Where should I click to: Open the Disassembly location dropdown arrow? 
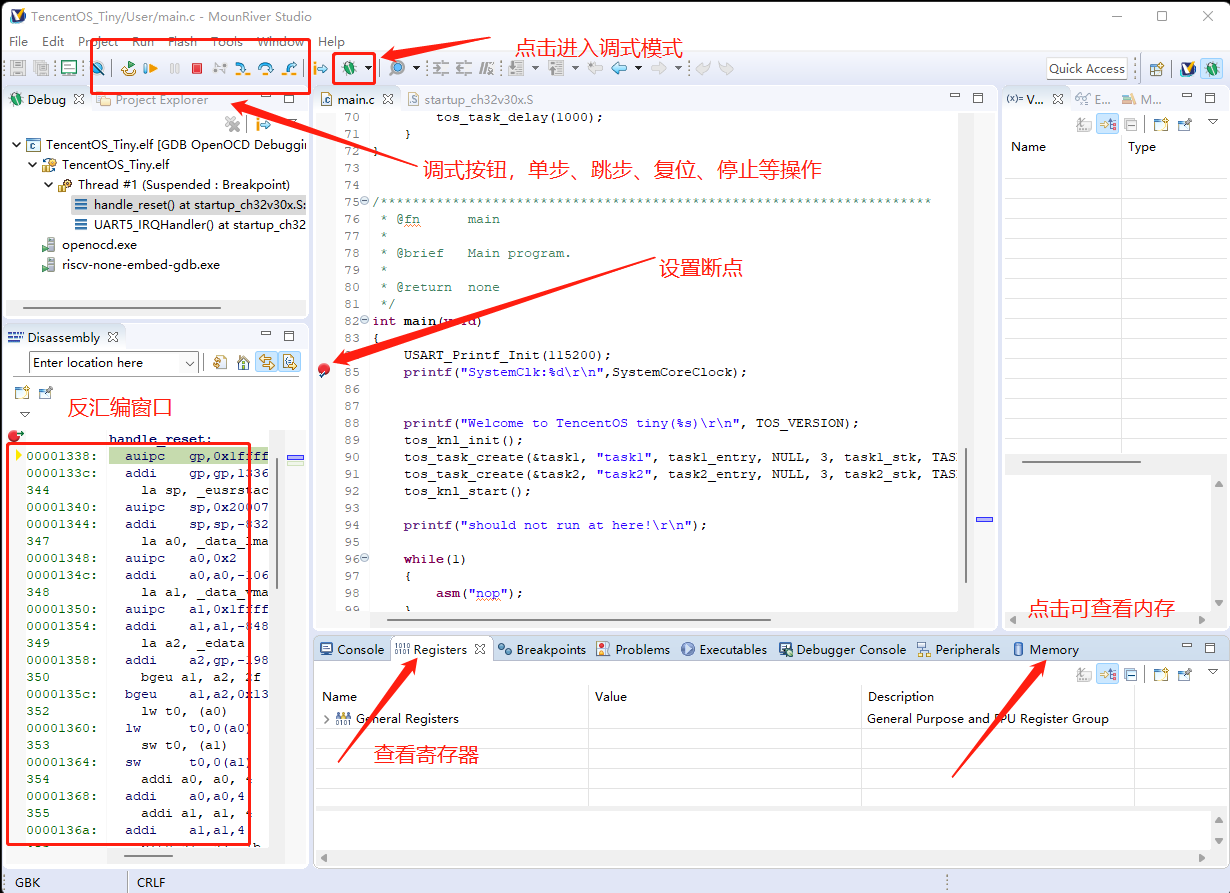(x=189, y=363)
